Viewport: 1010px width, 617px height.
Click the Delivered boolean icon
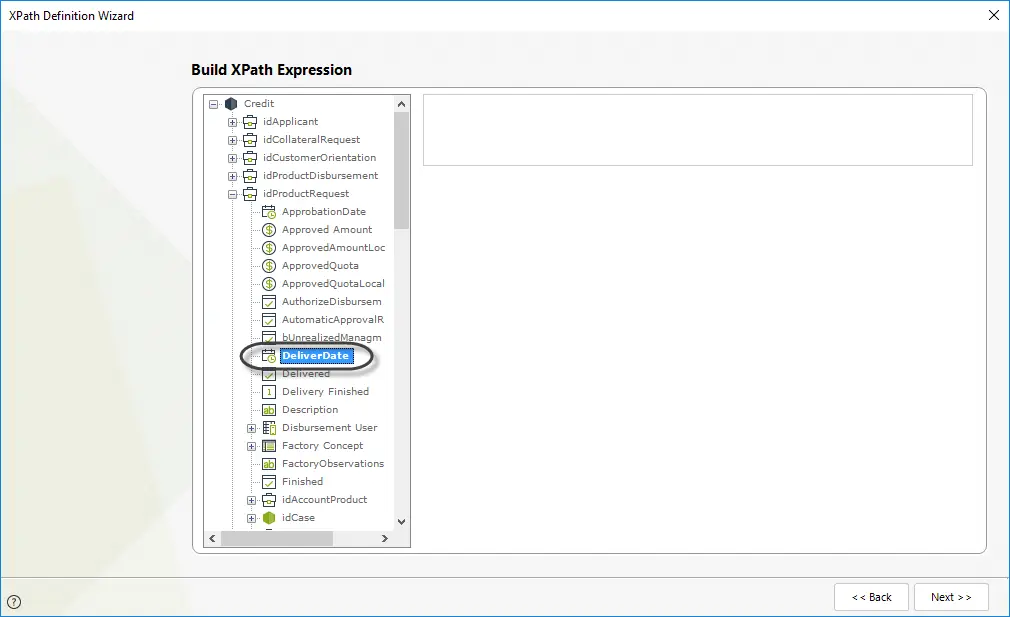click(x=269, y=374)
